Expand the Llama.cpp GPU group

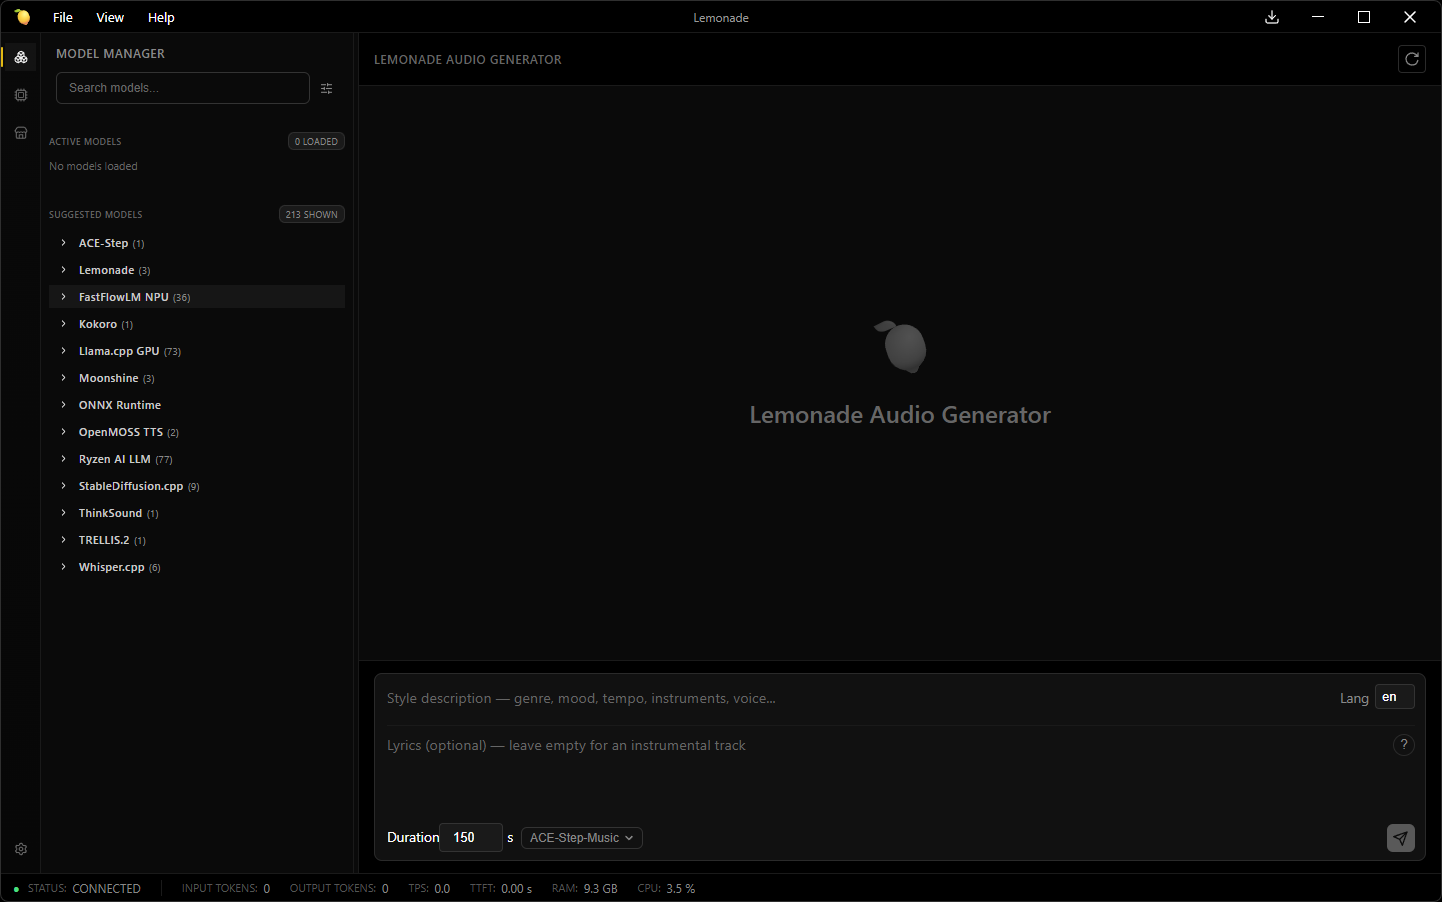tap(197, 351)
